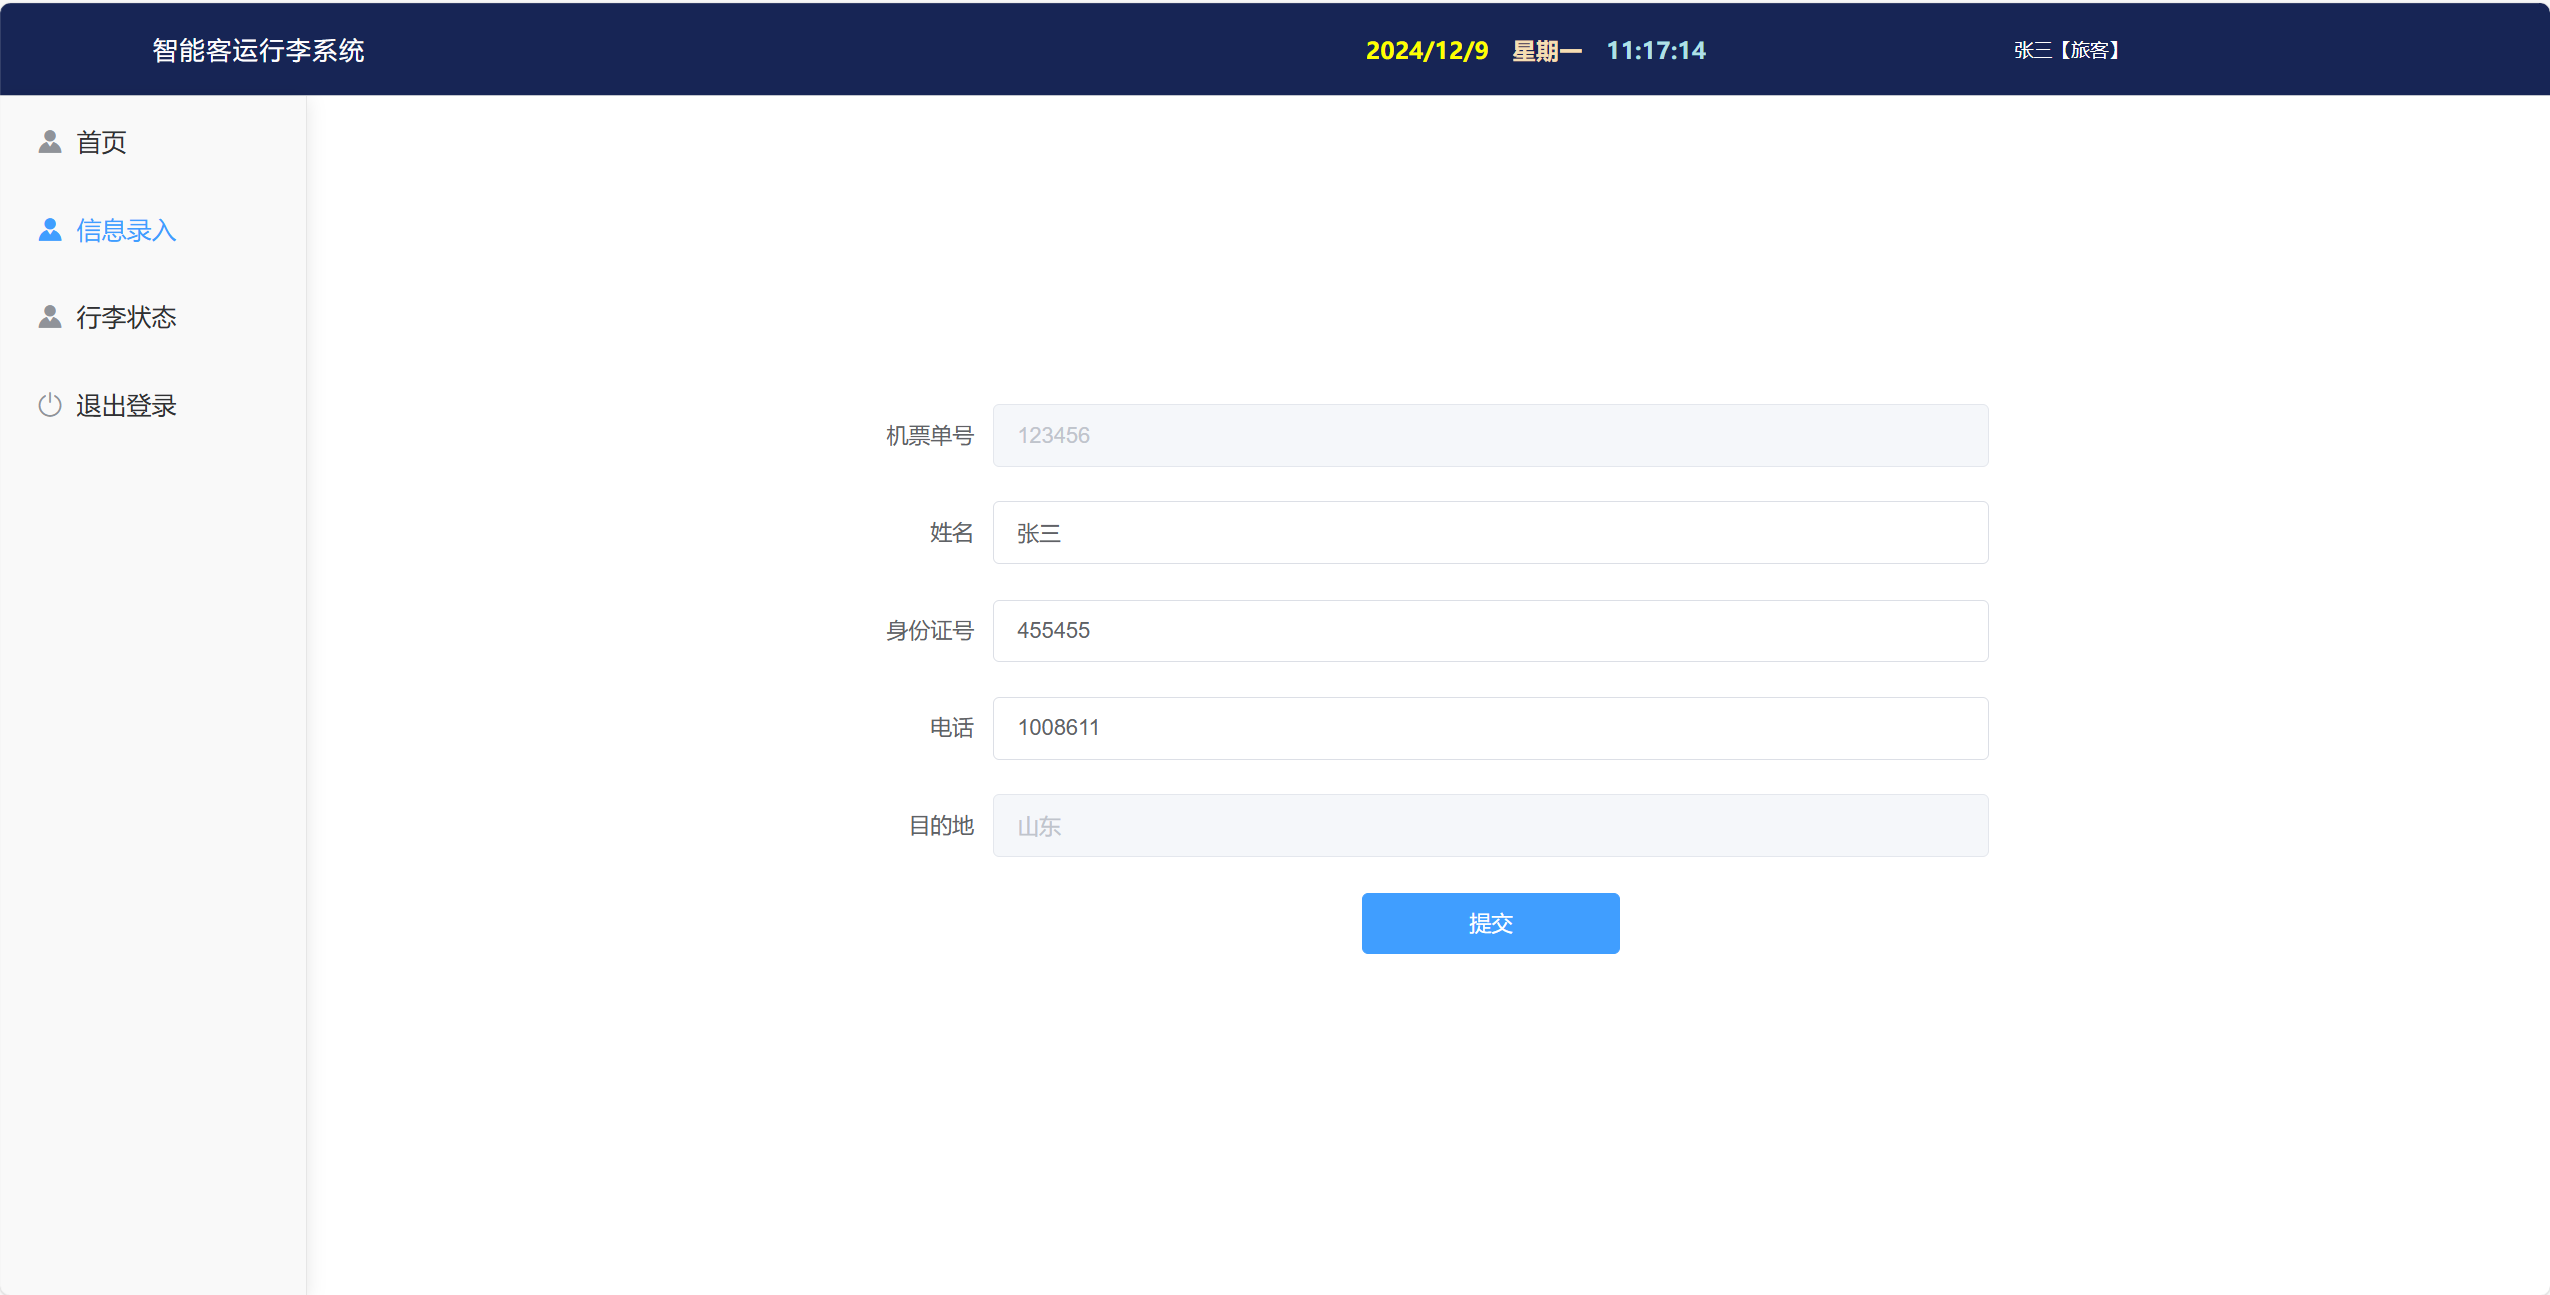This screenshot has width=2550, height=1295.
Task: Click the 张三【旅客】user label
Action: click(2066, 50)
